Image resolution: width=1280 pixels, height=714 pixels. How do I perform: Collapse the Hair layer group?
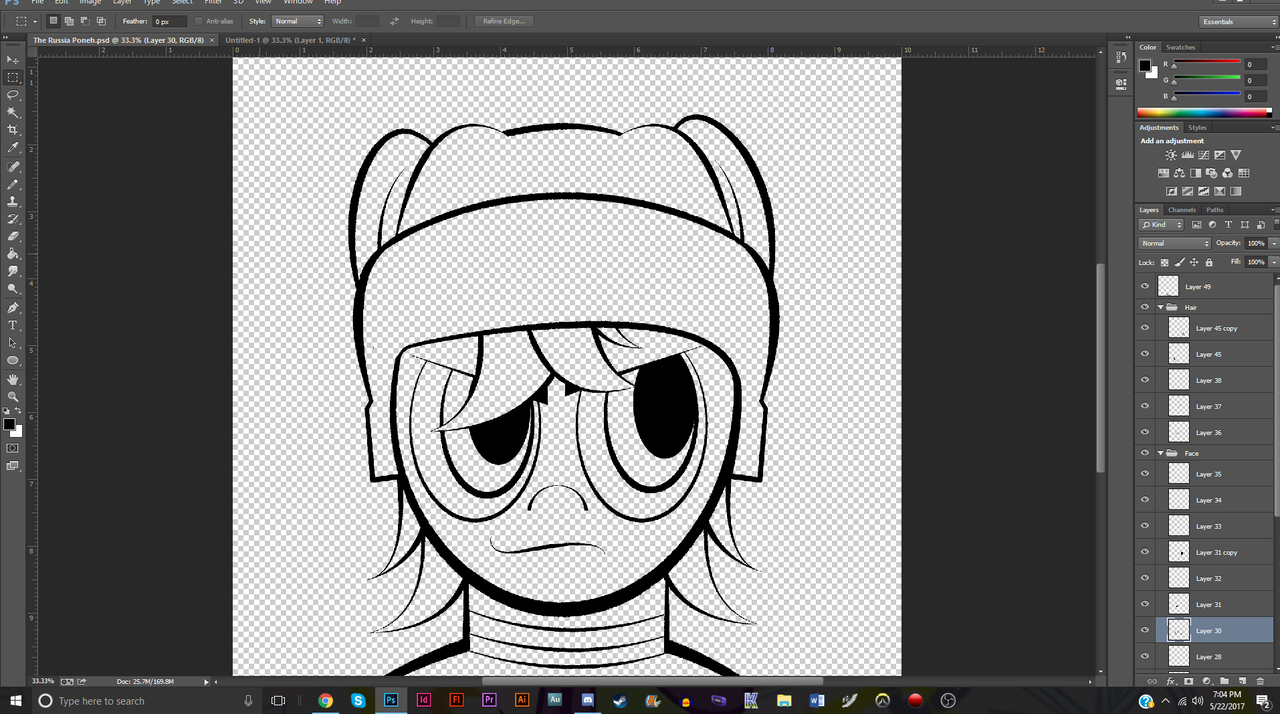point(1161,307)
